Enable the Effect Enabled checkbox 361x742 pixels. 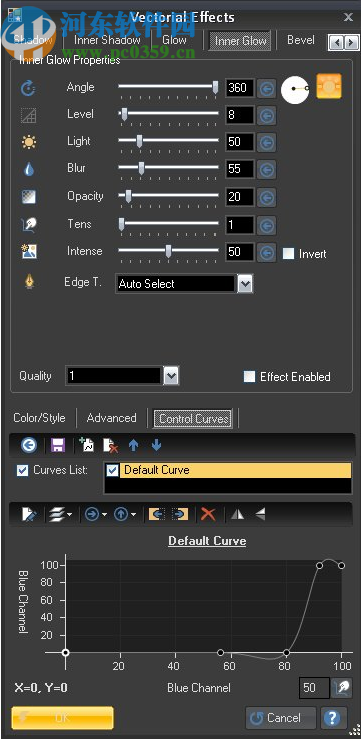[x=249, y=377]
